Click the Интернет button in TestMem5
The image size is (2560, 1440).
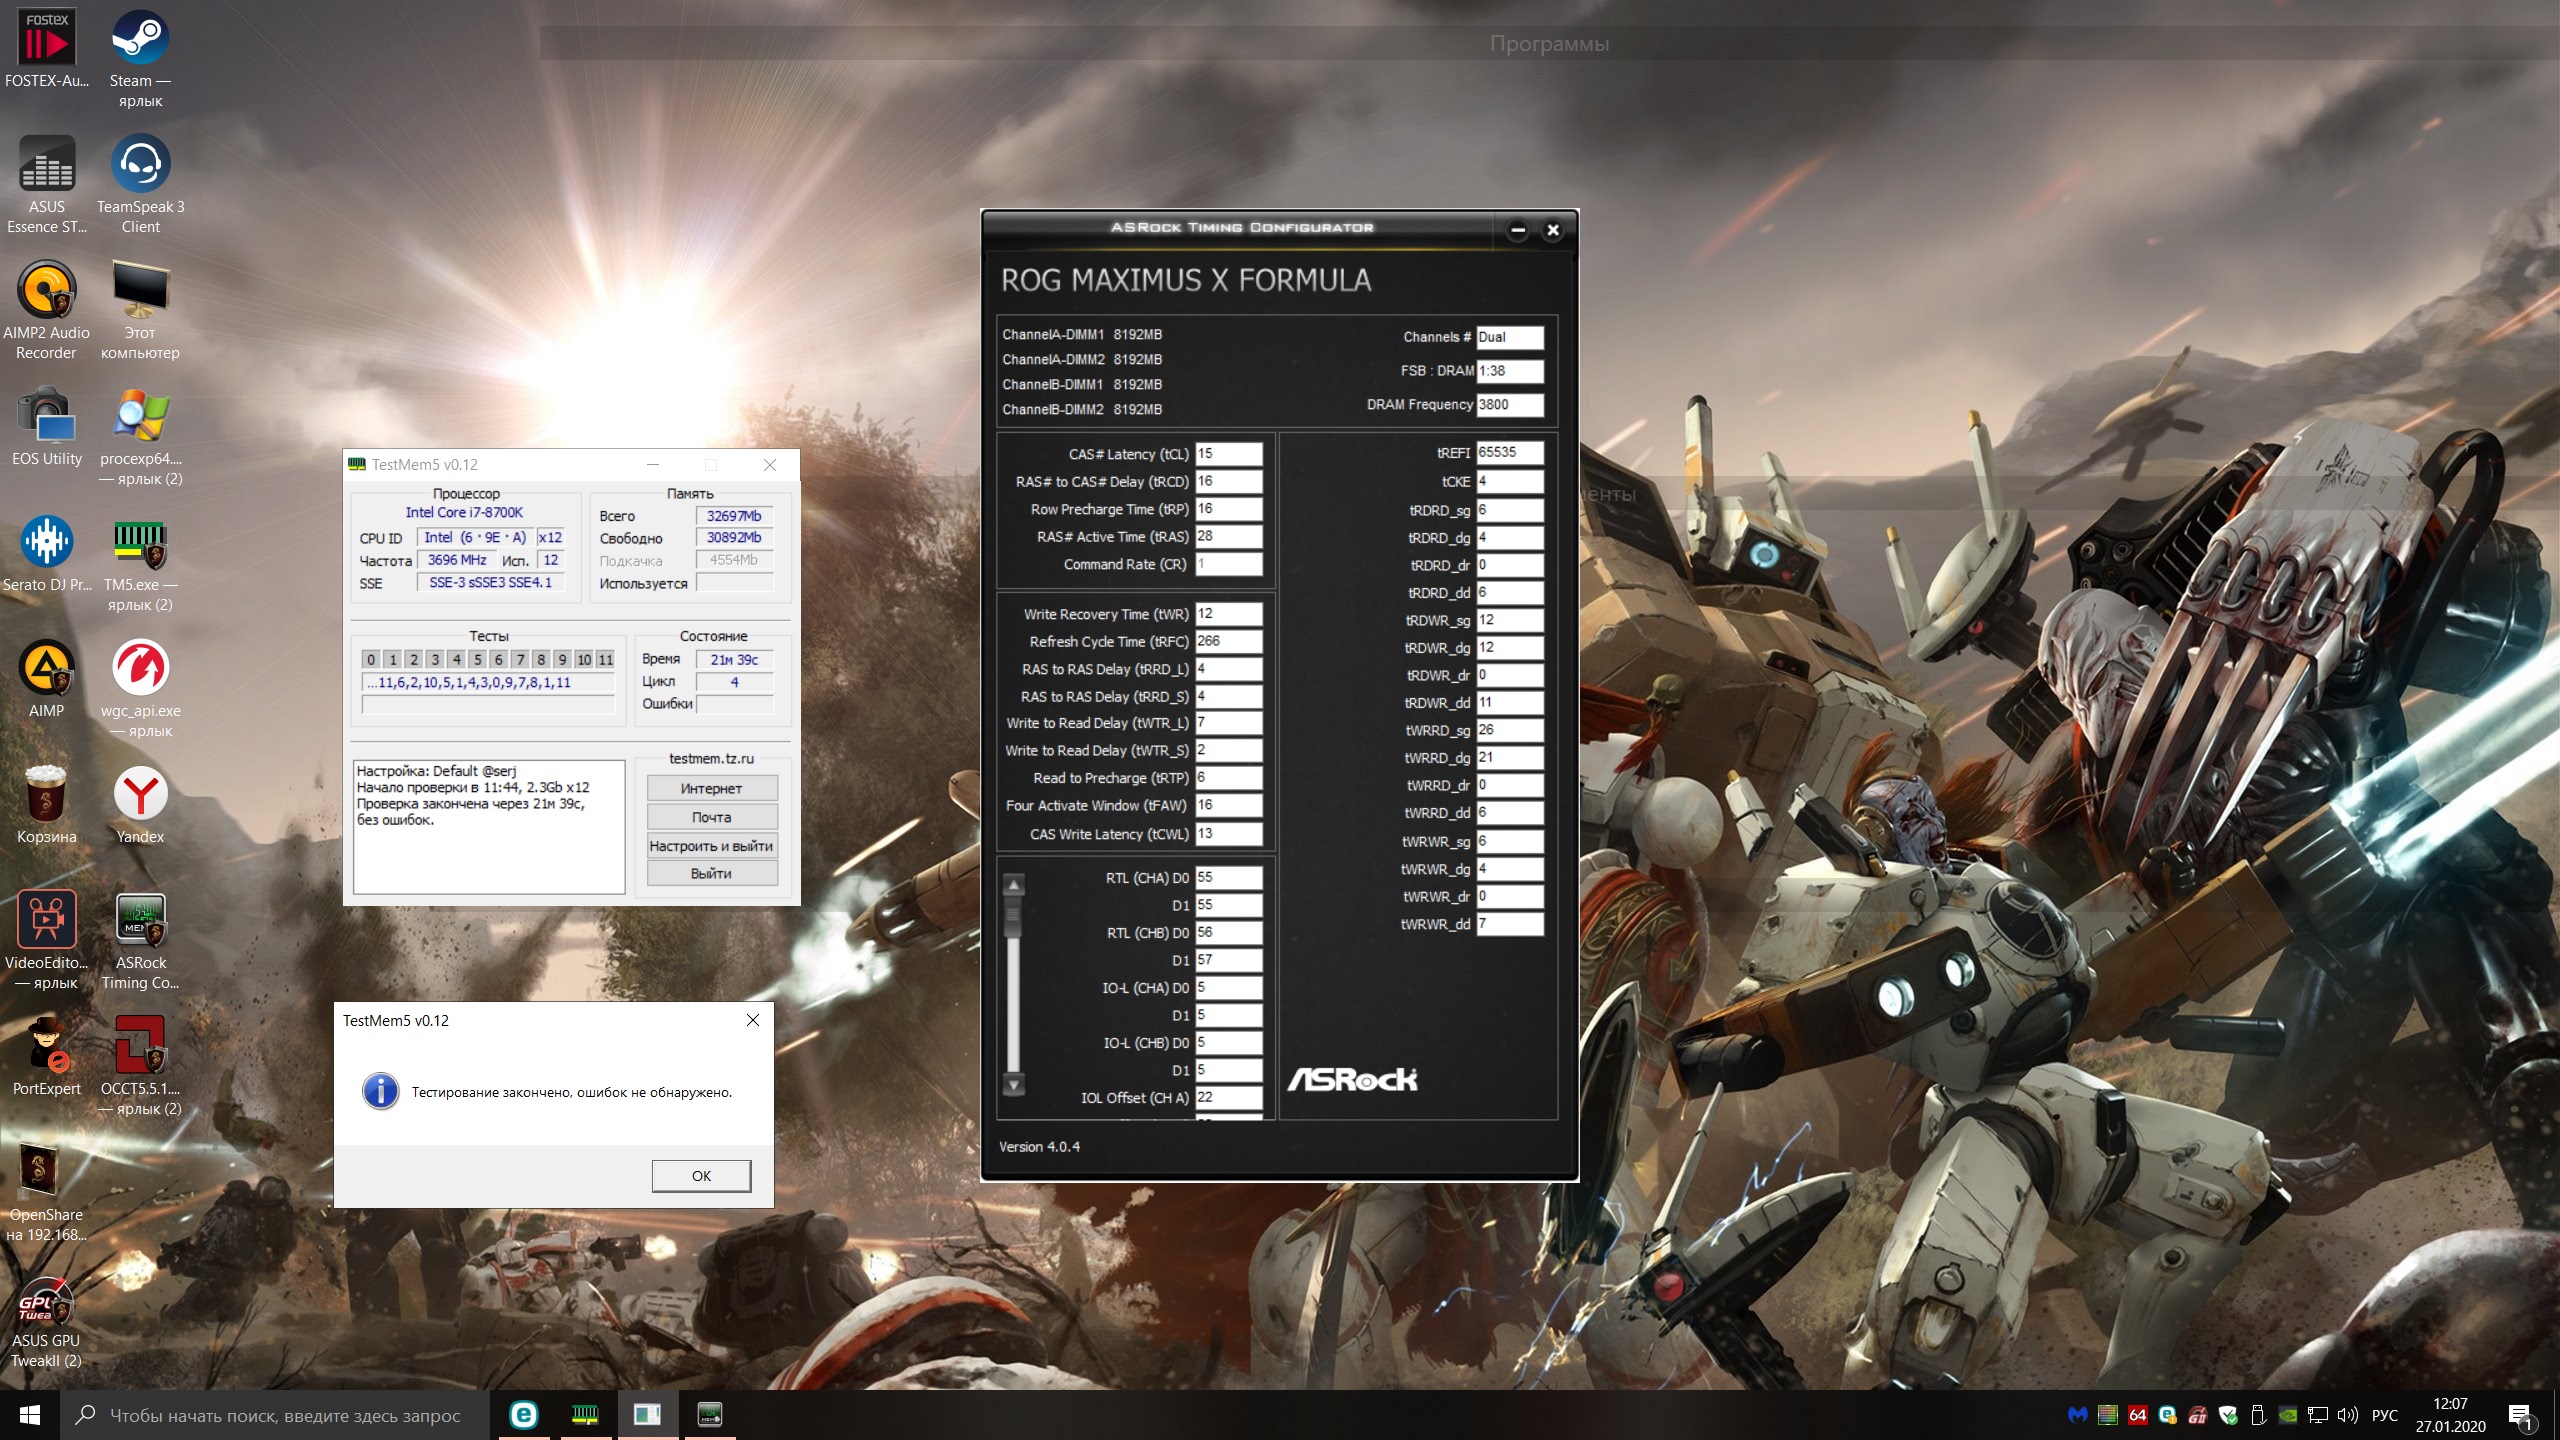711,789
